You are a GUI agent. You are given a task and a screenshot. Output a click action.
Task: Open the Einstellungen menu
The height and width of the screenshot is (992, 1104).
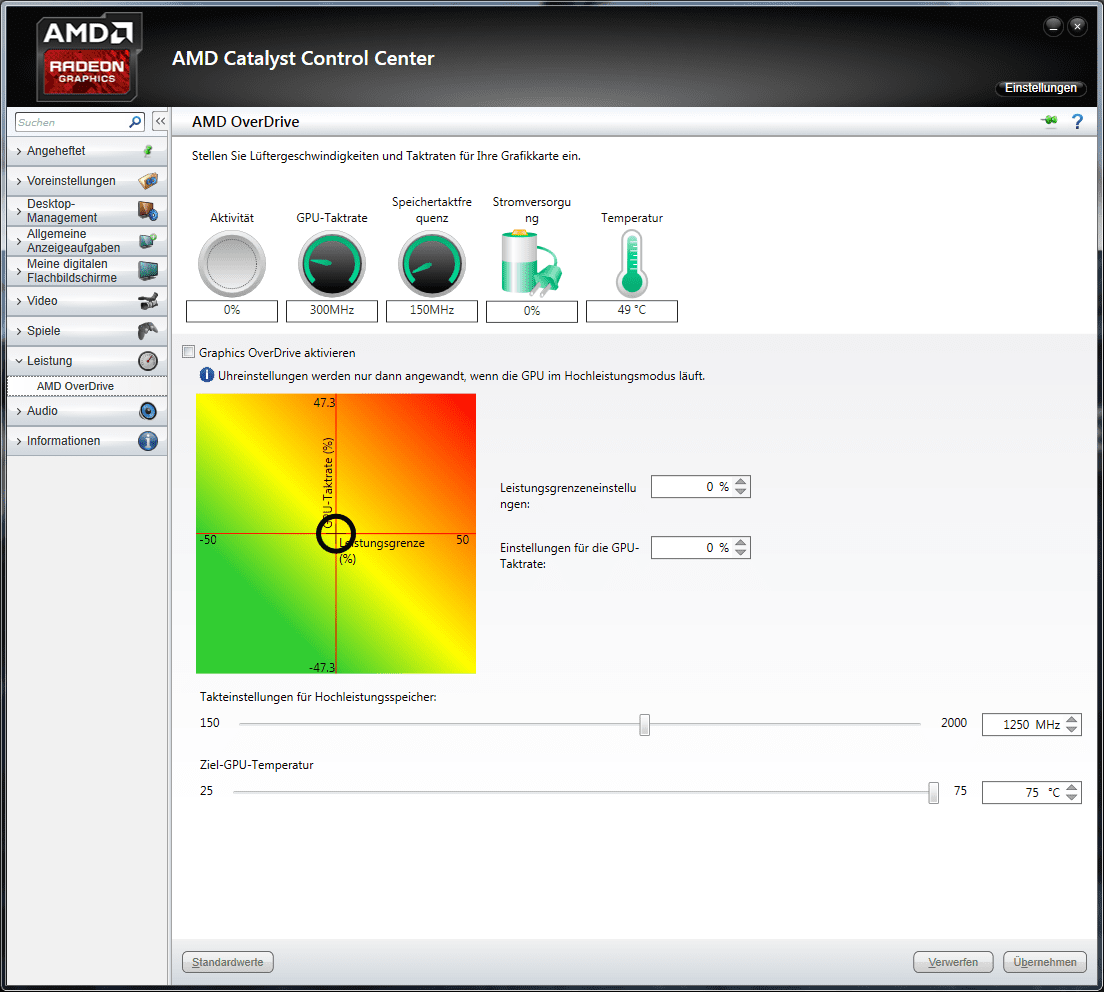tap(1041, 88)
